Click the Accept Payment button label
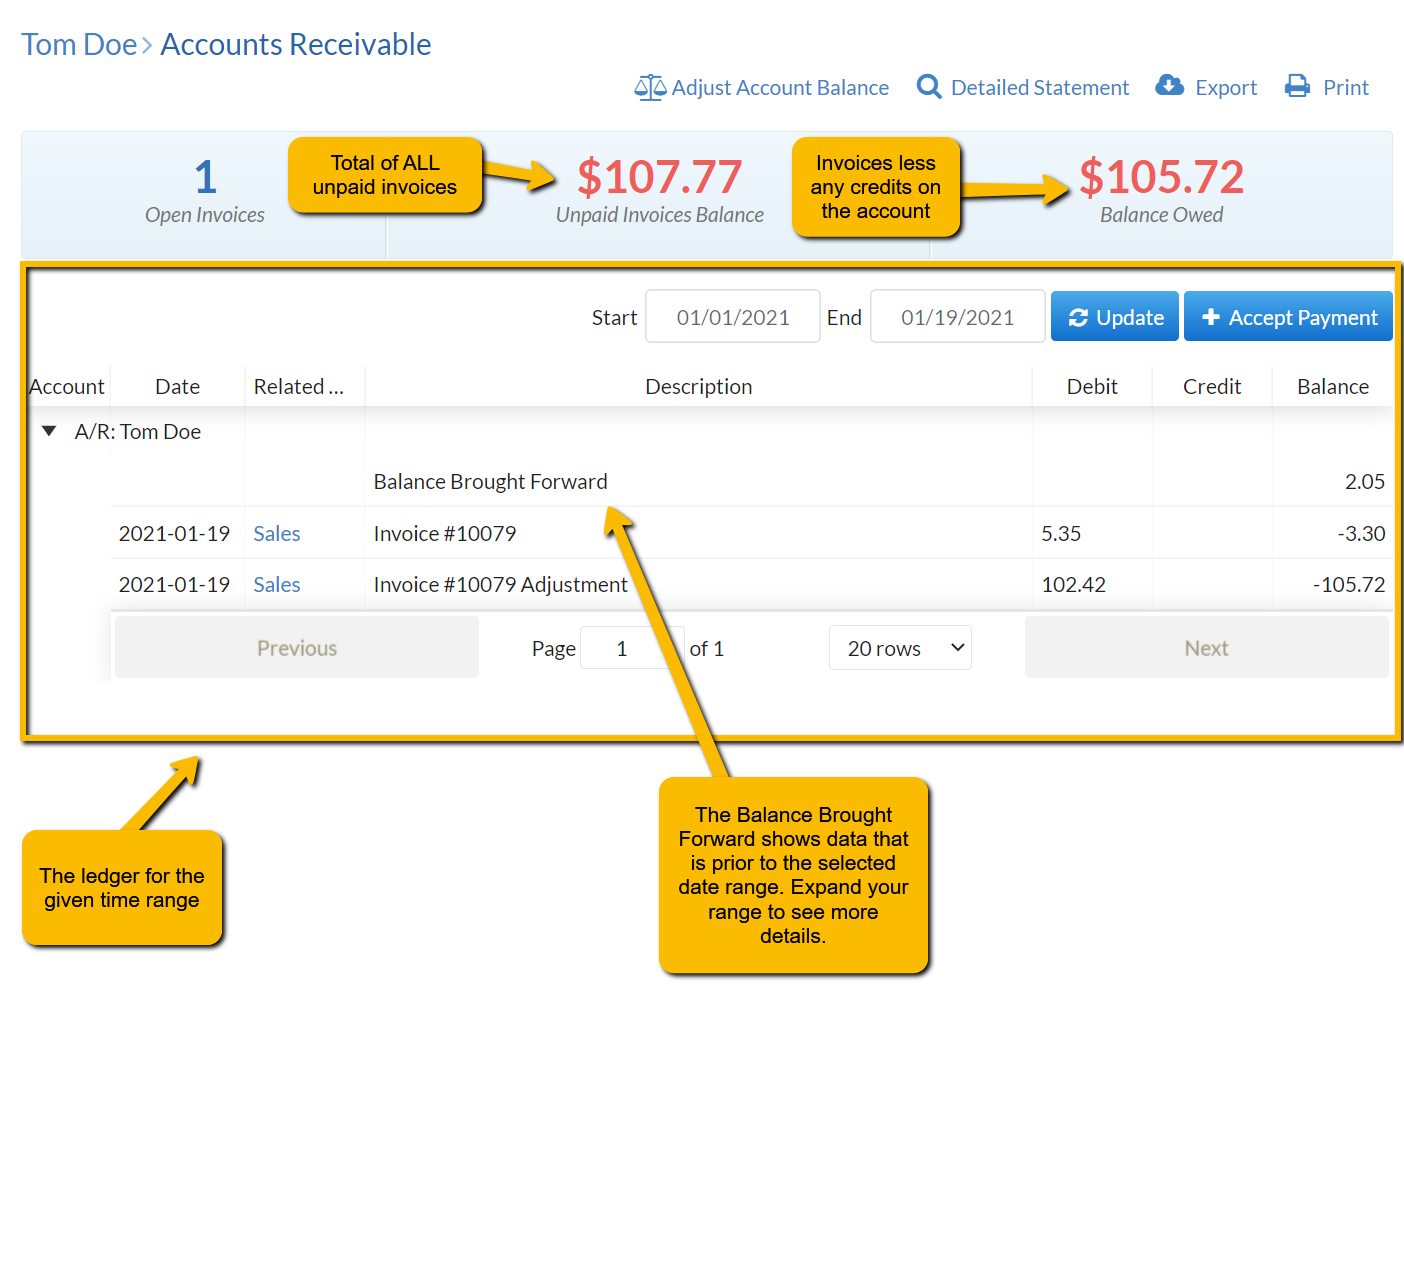This screenshot has height=1271, width=1404. click(x=1303, y=318)
